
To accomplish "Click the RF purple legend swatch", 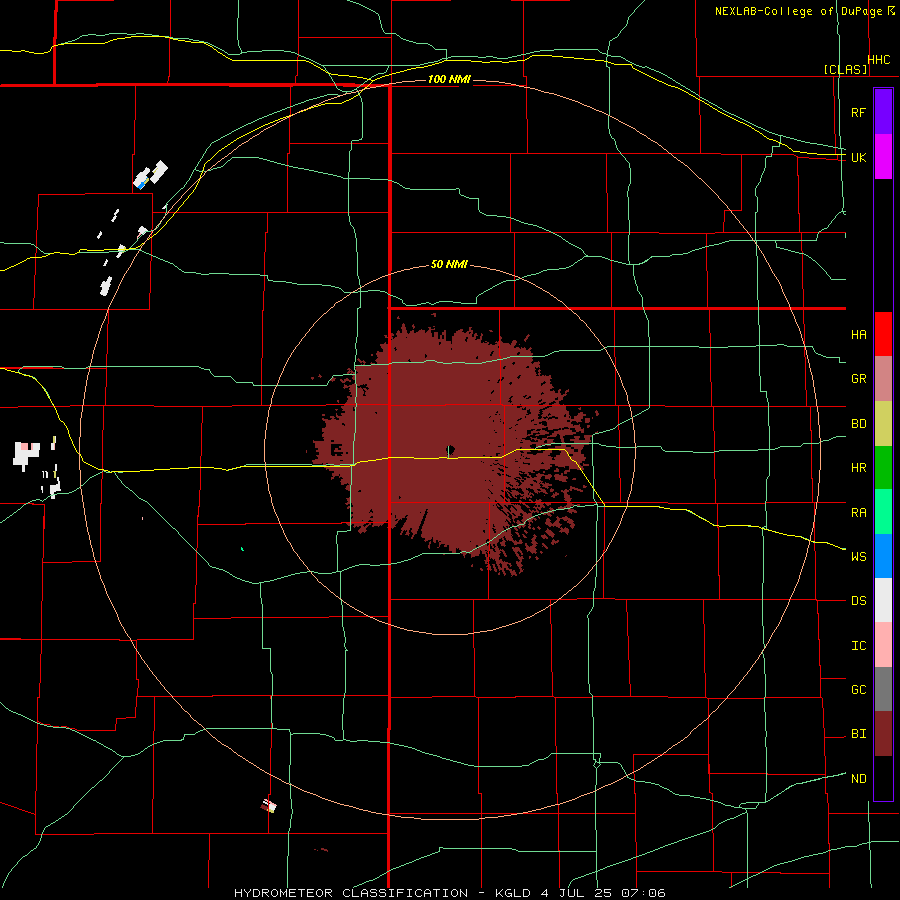I will 883,112.
